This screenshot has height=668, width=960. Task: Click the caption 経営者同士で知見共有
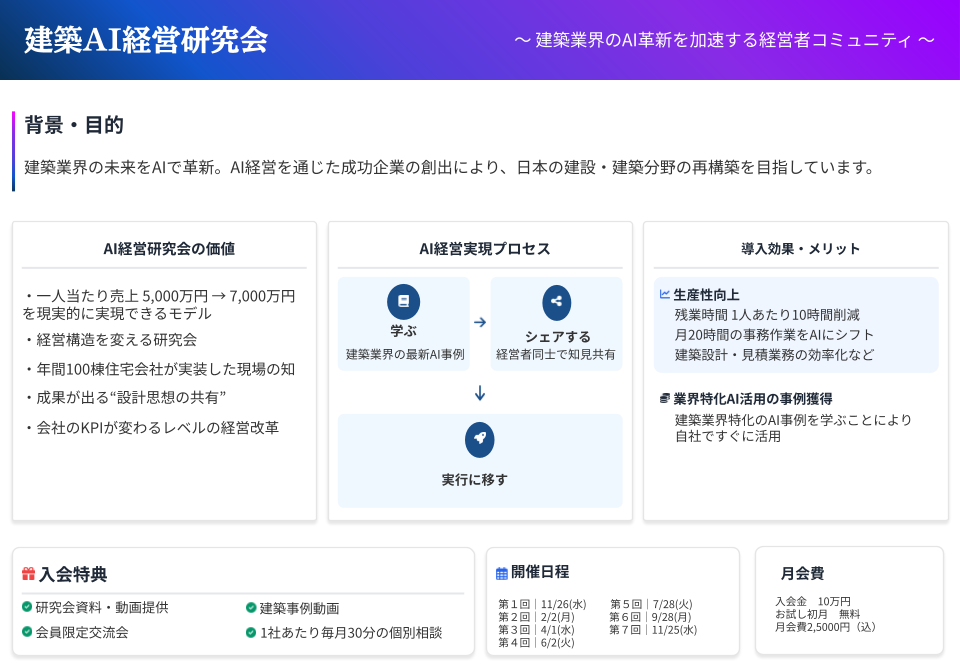[555, 355]
